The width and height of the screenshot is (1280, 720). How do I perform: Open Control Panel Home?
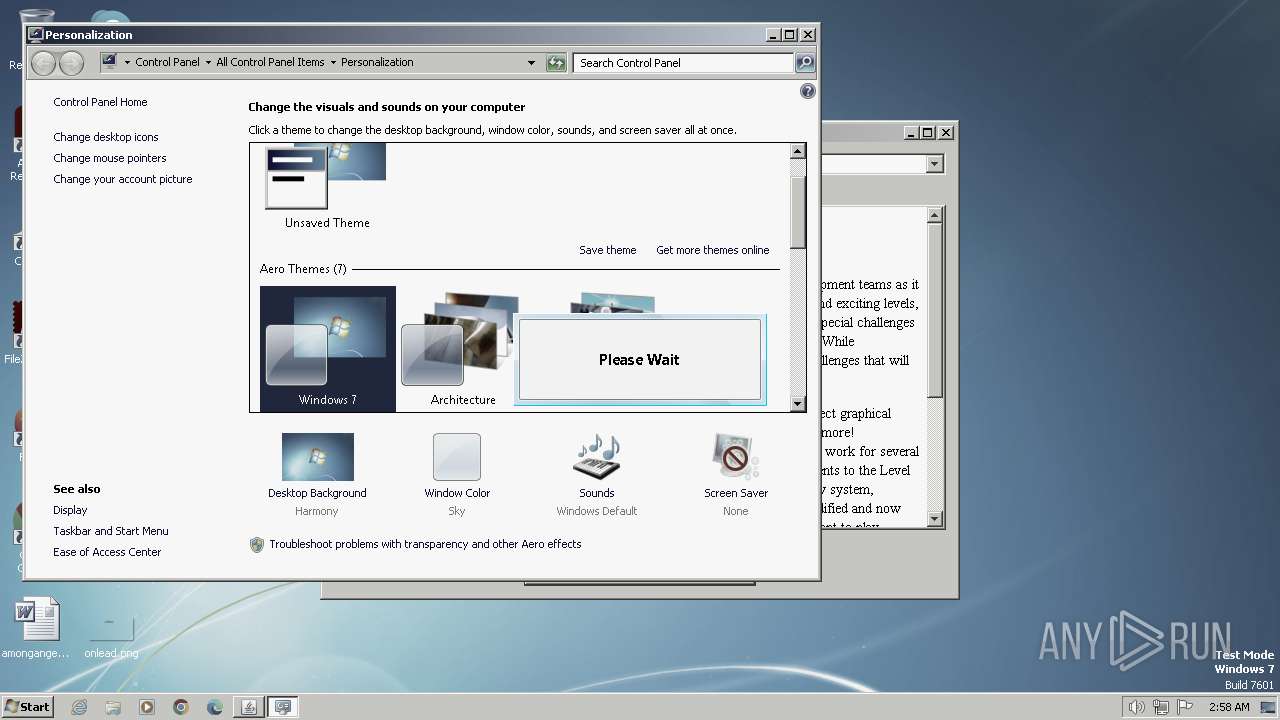coord(100,102)
